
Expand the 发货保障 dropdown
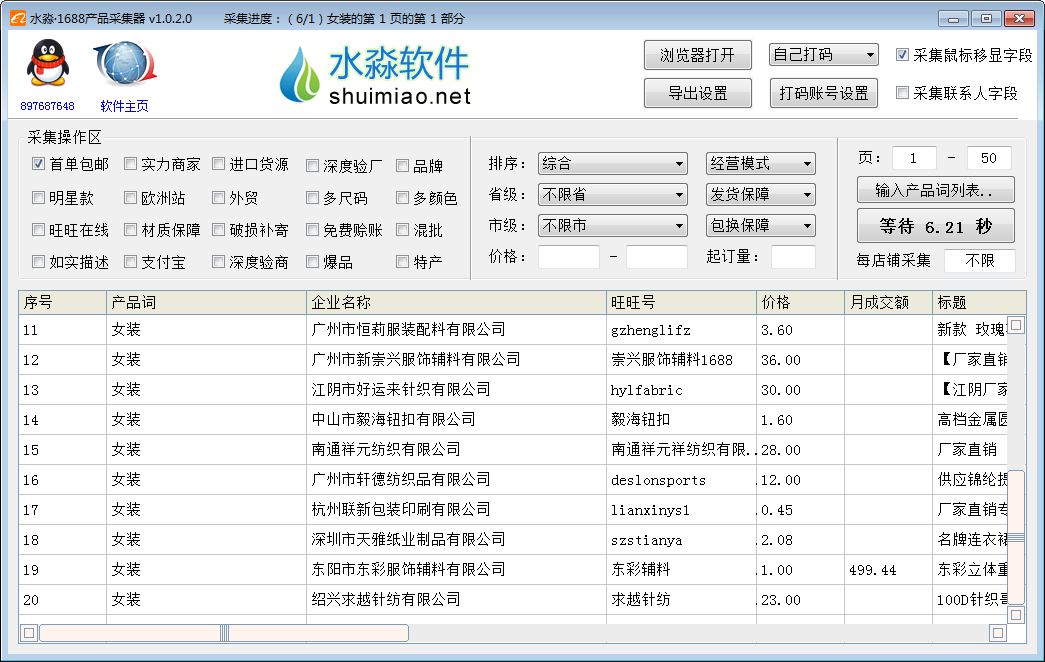(761, 195)
